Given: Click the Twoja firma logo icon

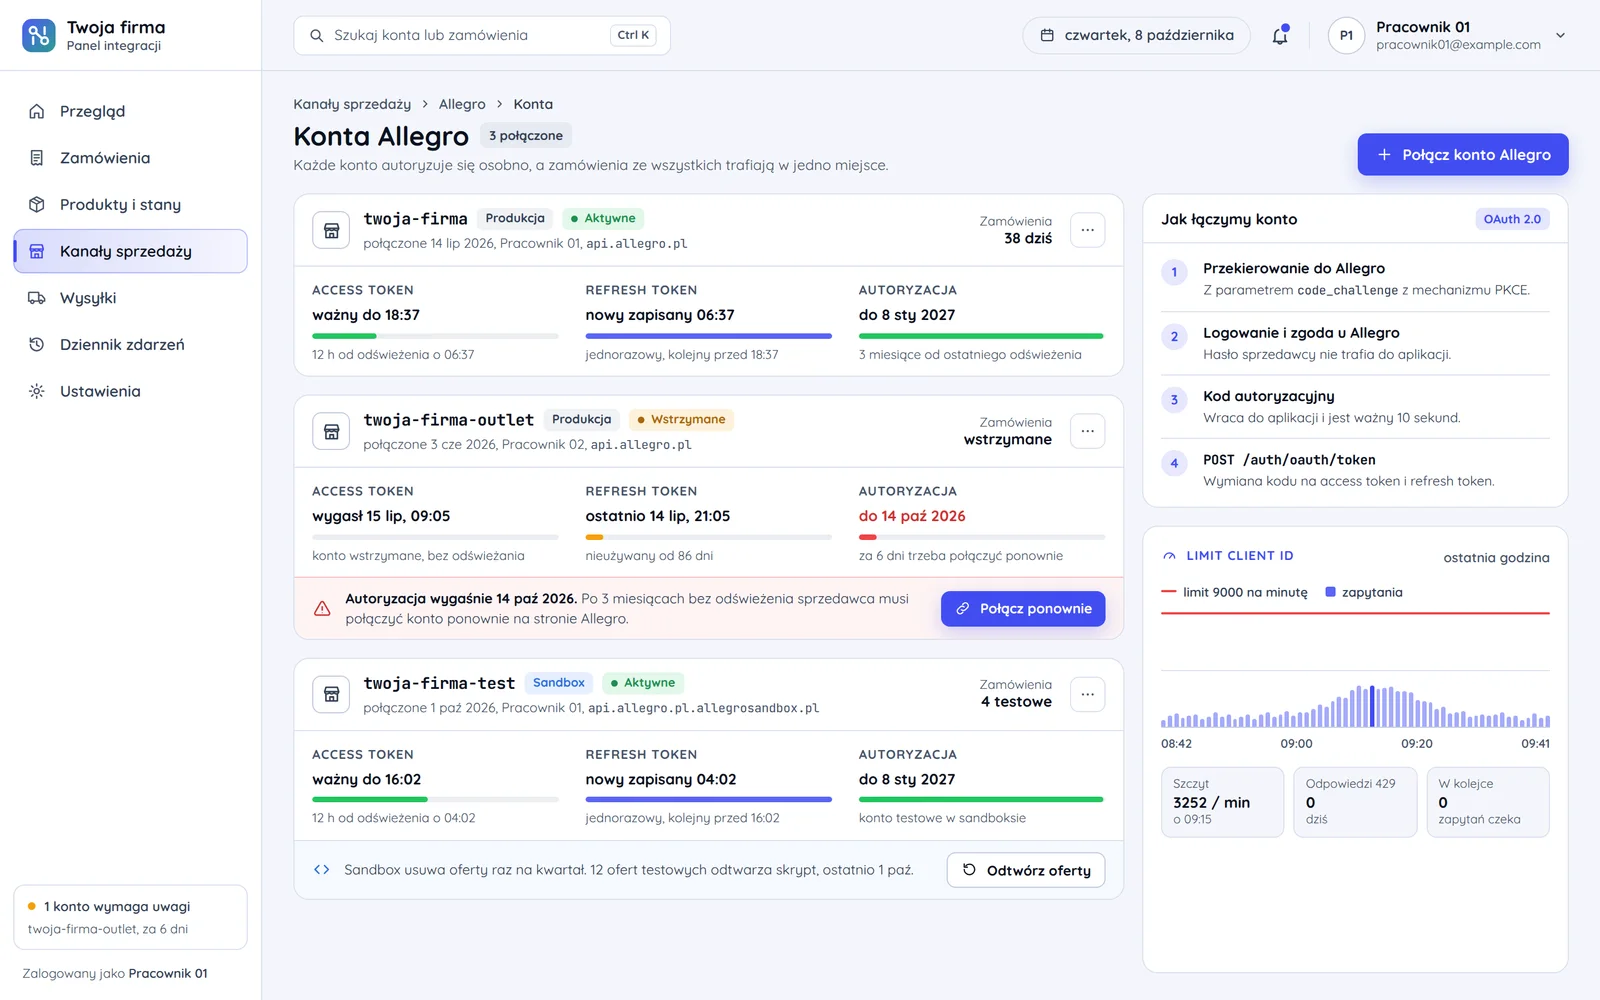Looking at the screenshot, I should tap(39, 35).
